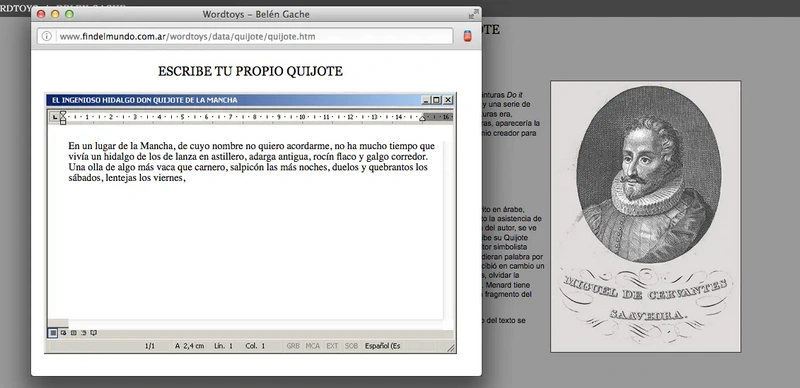
Task: Click the tab-stop selector at ruler's left end
Action: pos(54,117)
